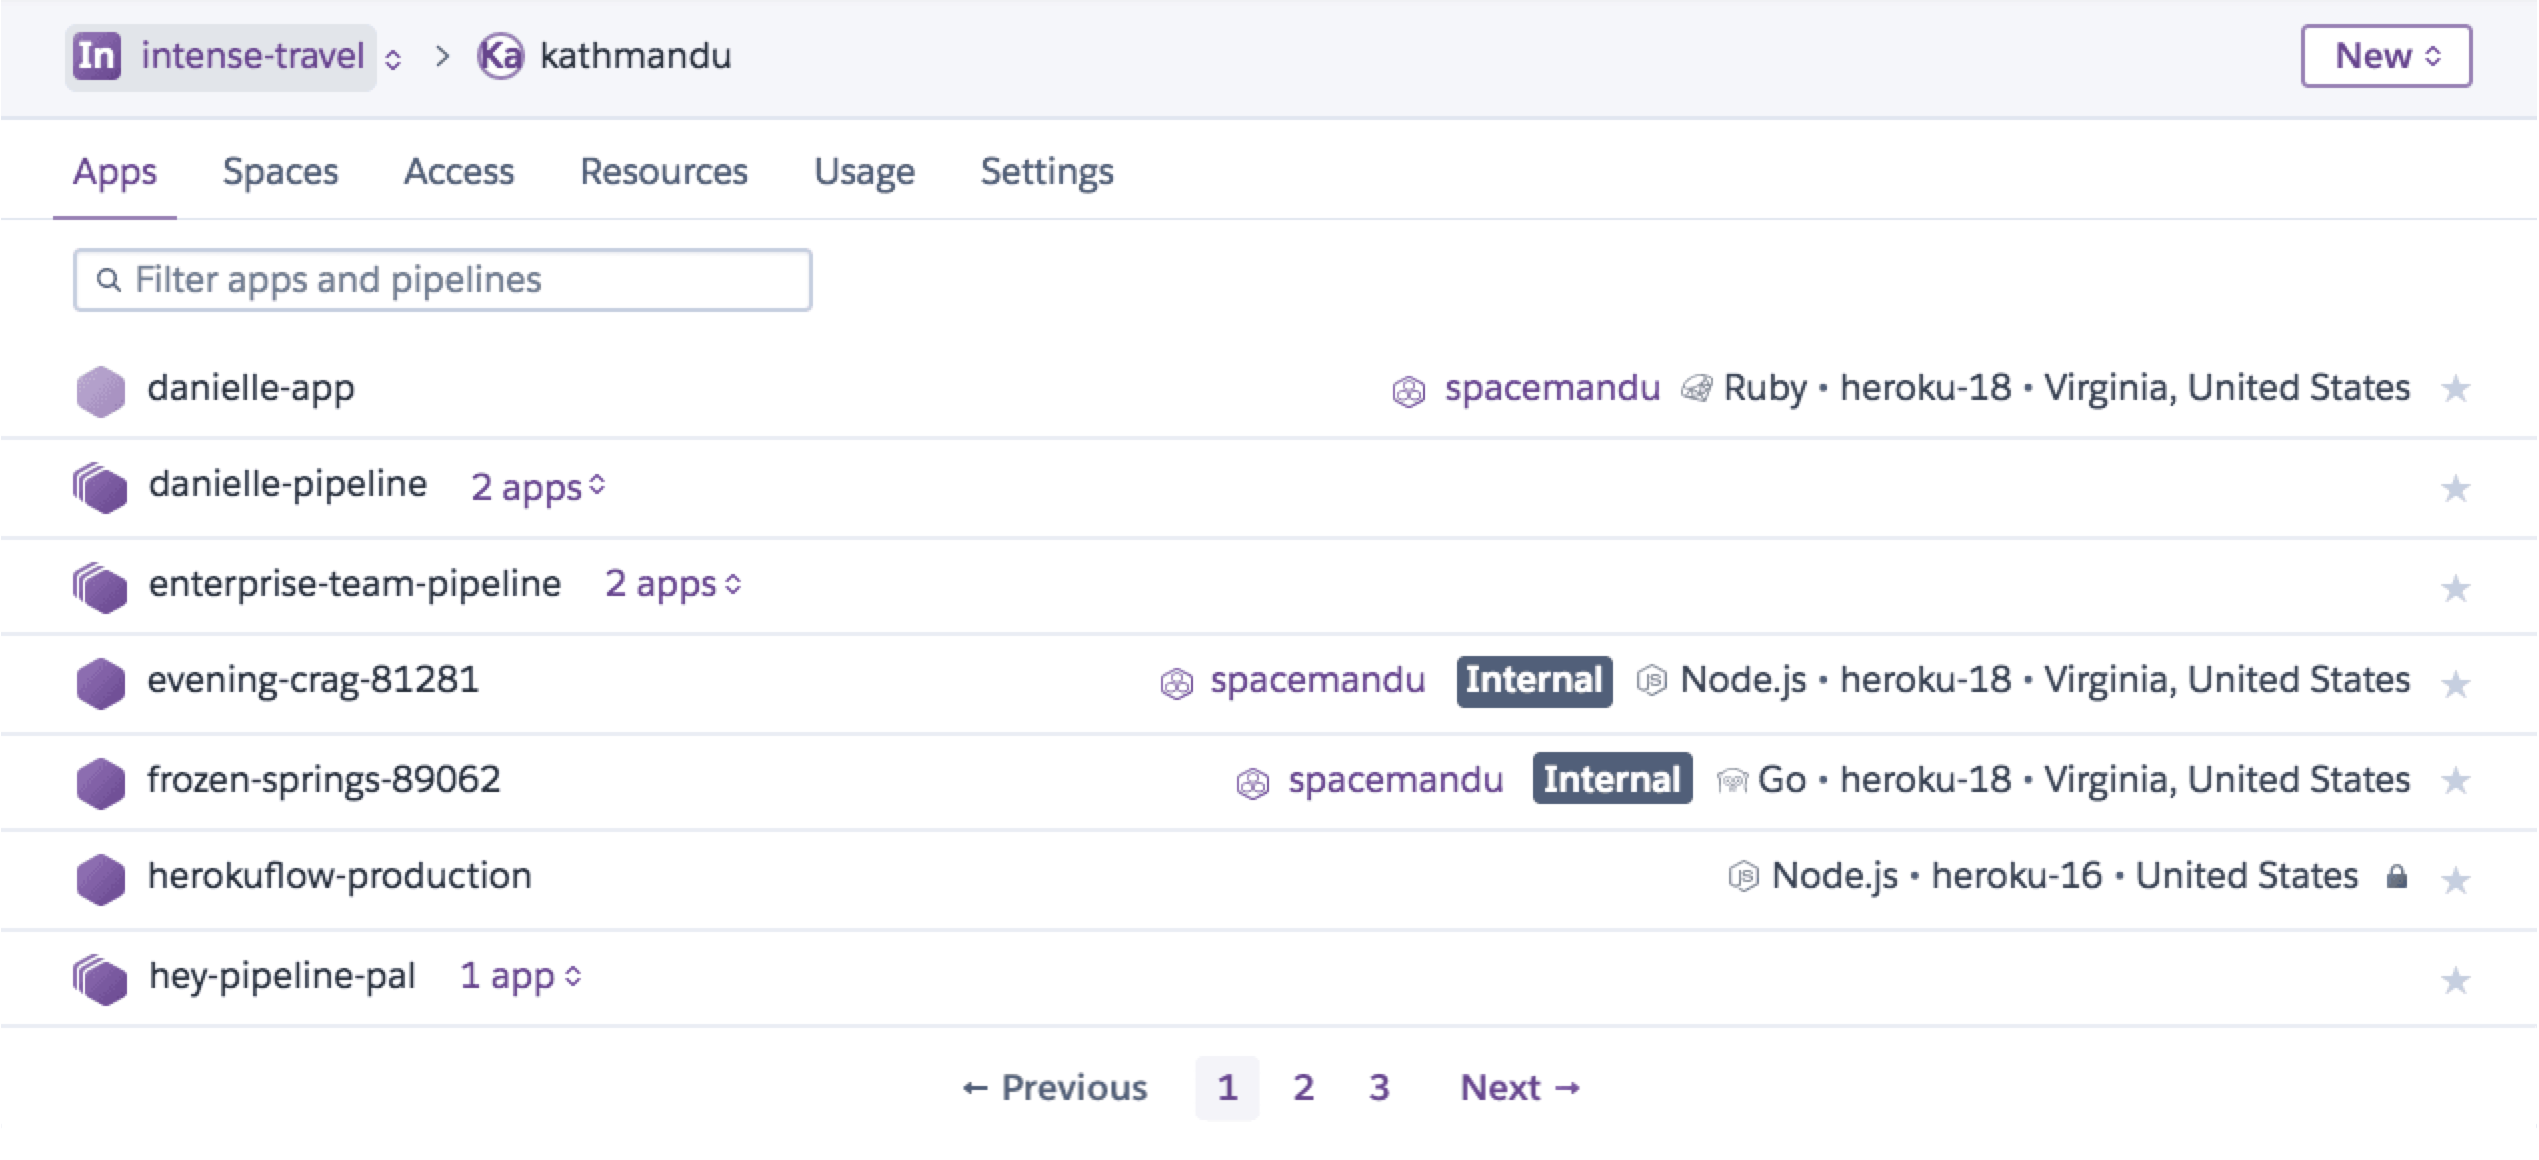Open frozen-springs-89062 app
2539x1160 pixels.
point(324,780)
